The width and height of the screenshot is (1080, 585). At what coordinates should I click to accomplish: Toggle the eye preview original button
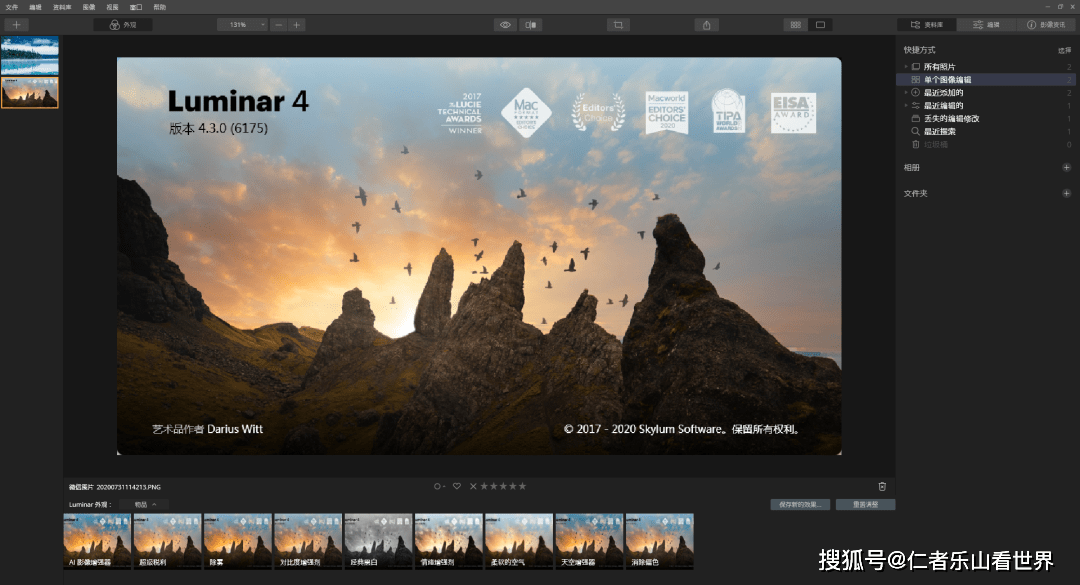pos(506,25)
